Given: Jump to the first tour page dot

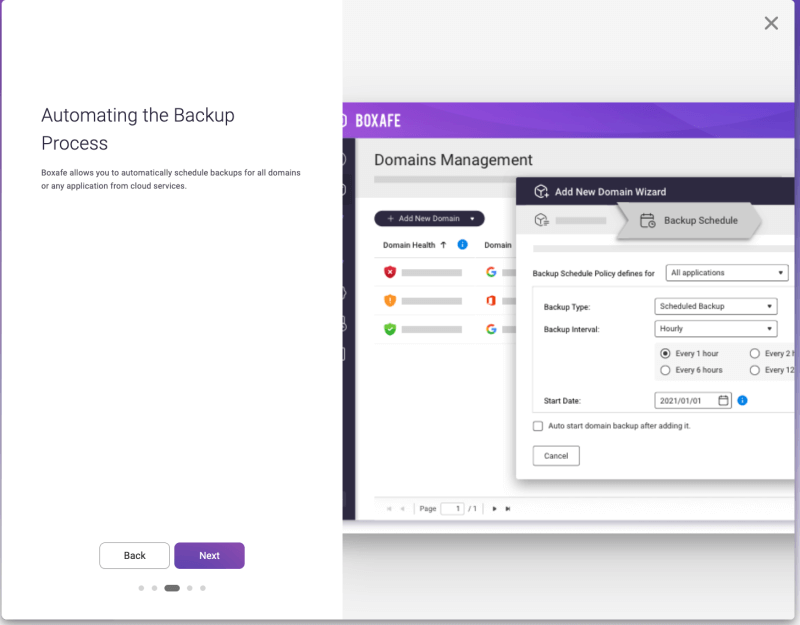Looking at the screenshot, I should click(x=141, y=588).
